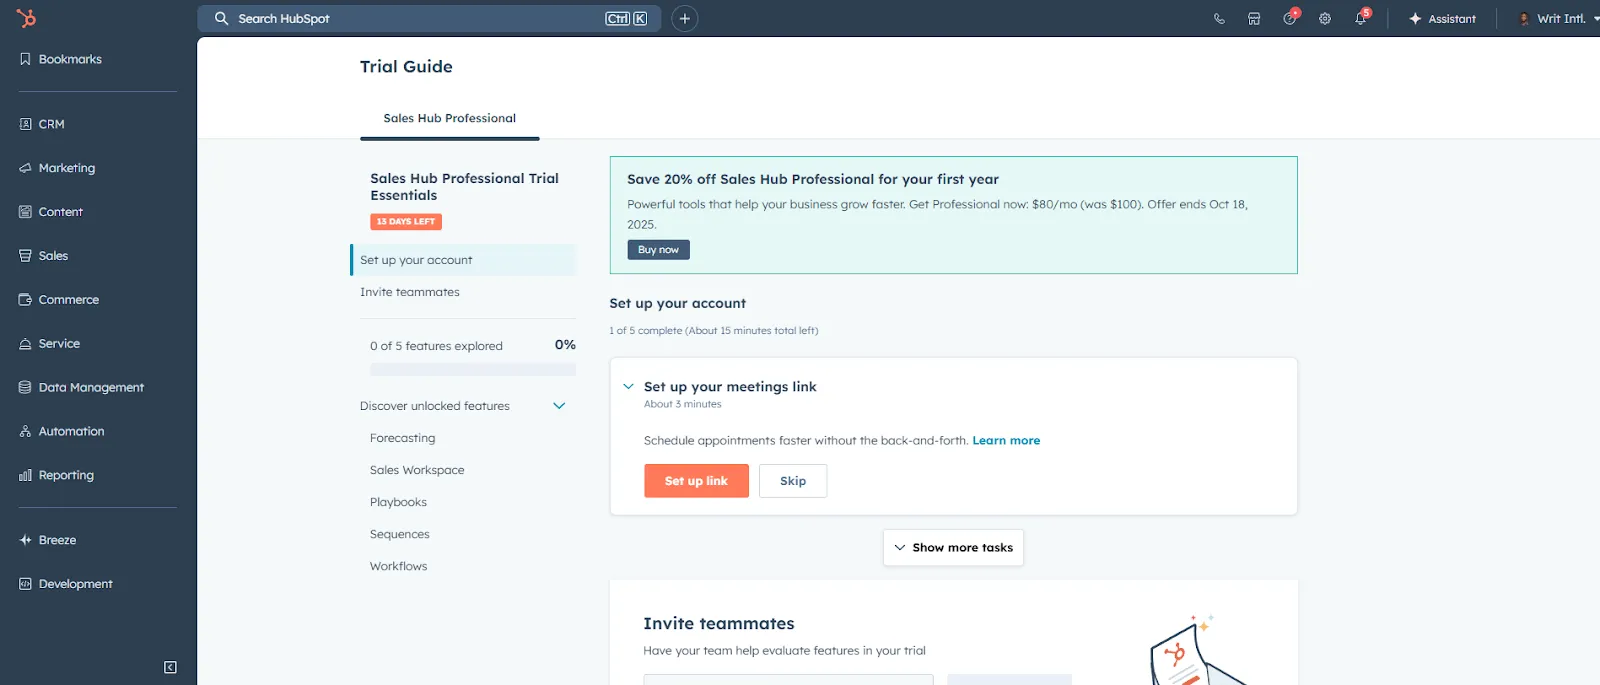
Task: Click the Set up link button
Action: point(696,481)
